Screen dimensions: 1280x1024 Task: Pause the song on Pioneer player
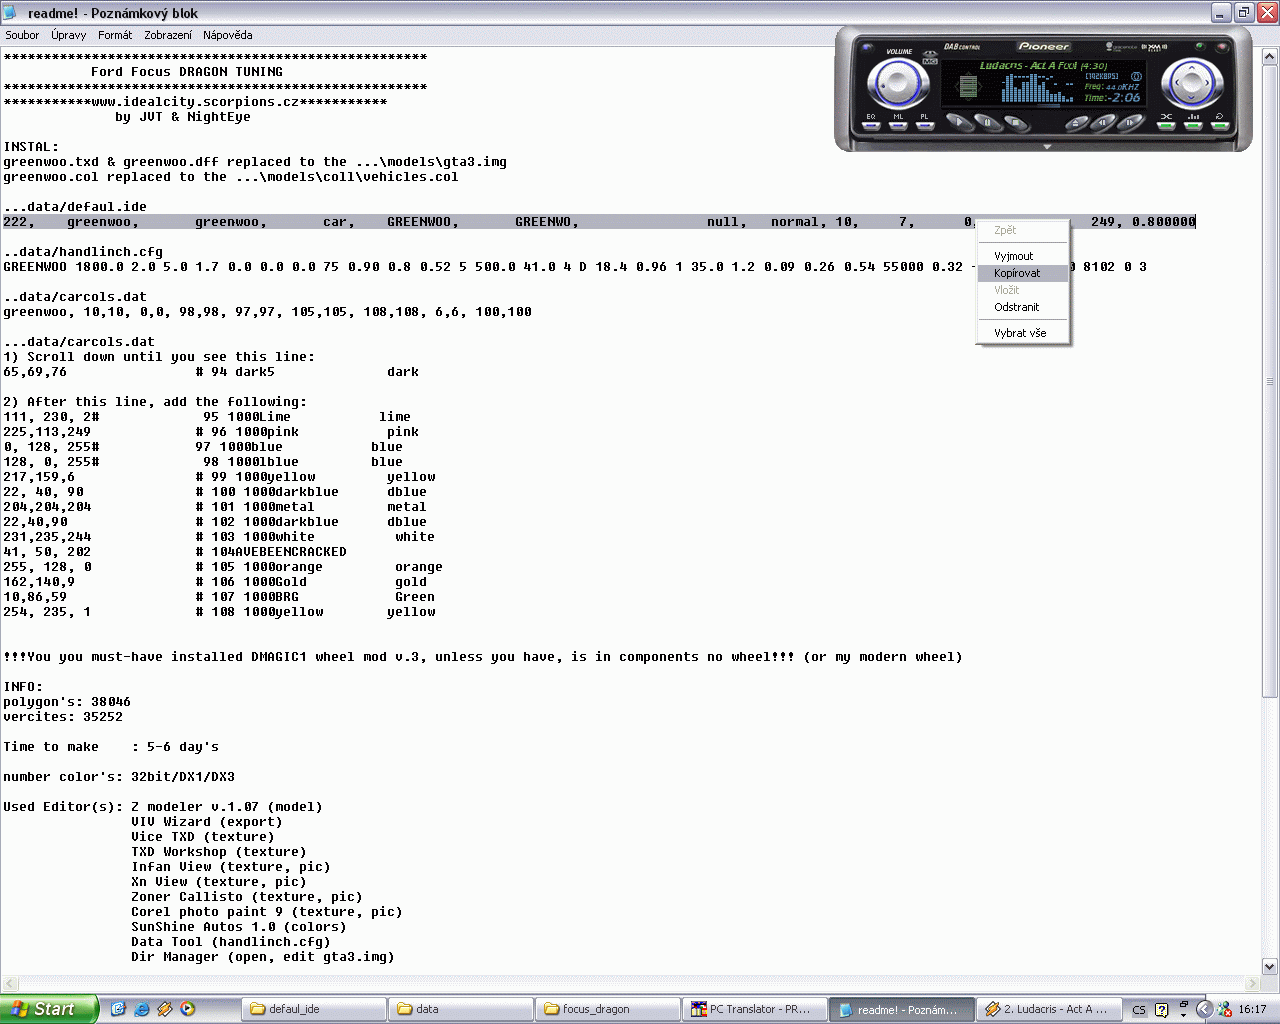pyautogui.click(x=987, y=123)
